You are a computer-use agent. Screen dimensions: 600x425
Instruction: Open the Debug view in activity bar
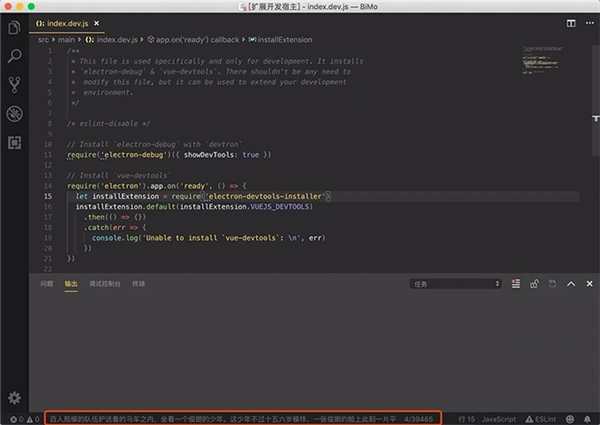(x=14, y=114)
